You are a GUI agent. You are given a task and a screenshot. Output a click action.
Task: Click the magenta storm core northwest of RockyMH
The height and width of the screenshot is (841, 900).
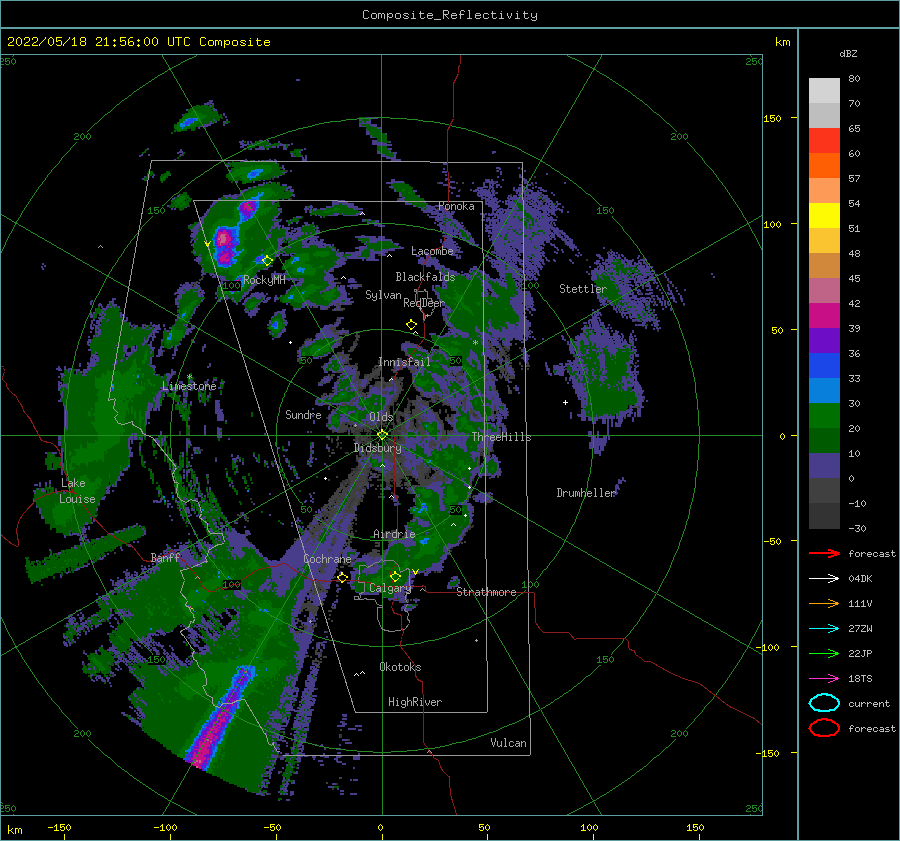tap(224, 246)
